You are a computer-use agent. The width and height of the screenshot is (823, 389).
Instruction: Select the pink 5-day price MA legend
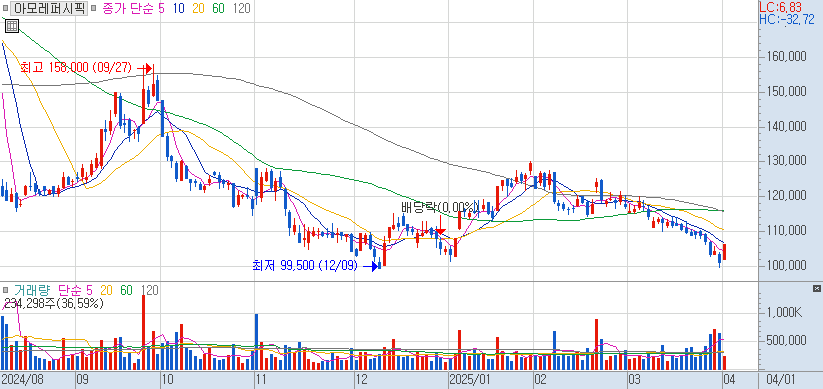point(162,8)
